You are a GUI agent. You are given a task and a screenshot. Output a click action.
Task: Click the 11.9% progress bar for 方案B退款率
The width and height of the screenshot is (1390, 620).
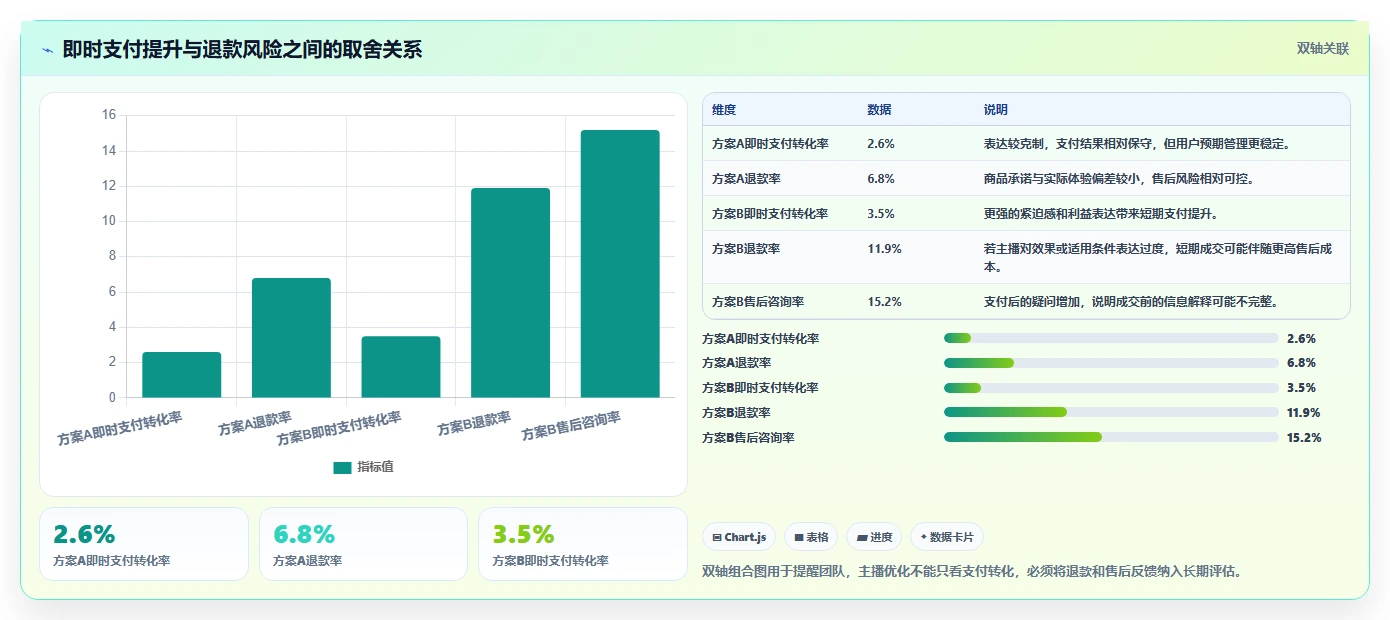[1111, 412]
